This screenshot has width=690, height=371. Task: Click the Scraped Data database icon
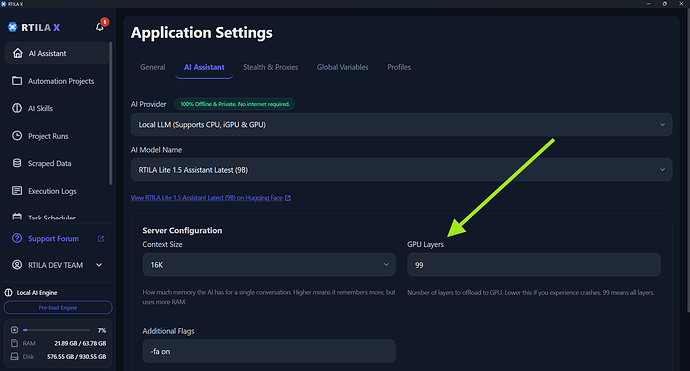tap(17, 163)
